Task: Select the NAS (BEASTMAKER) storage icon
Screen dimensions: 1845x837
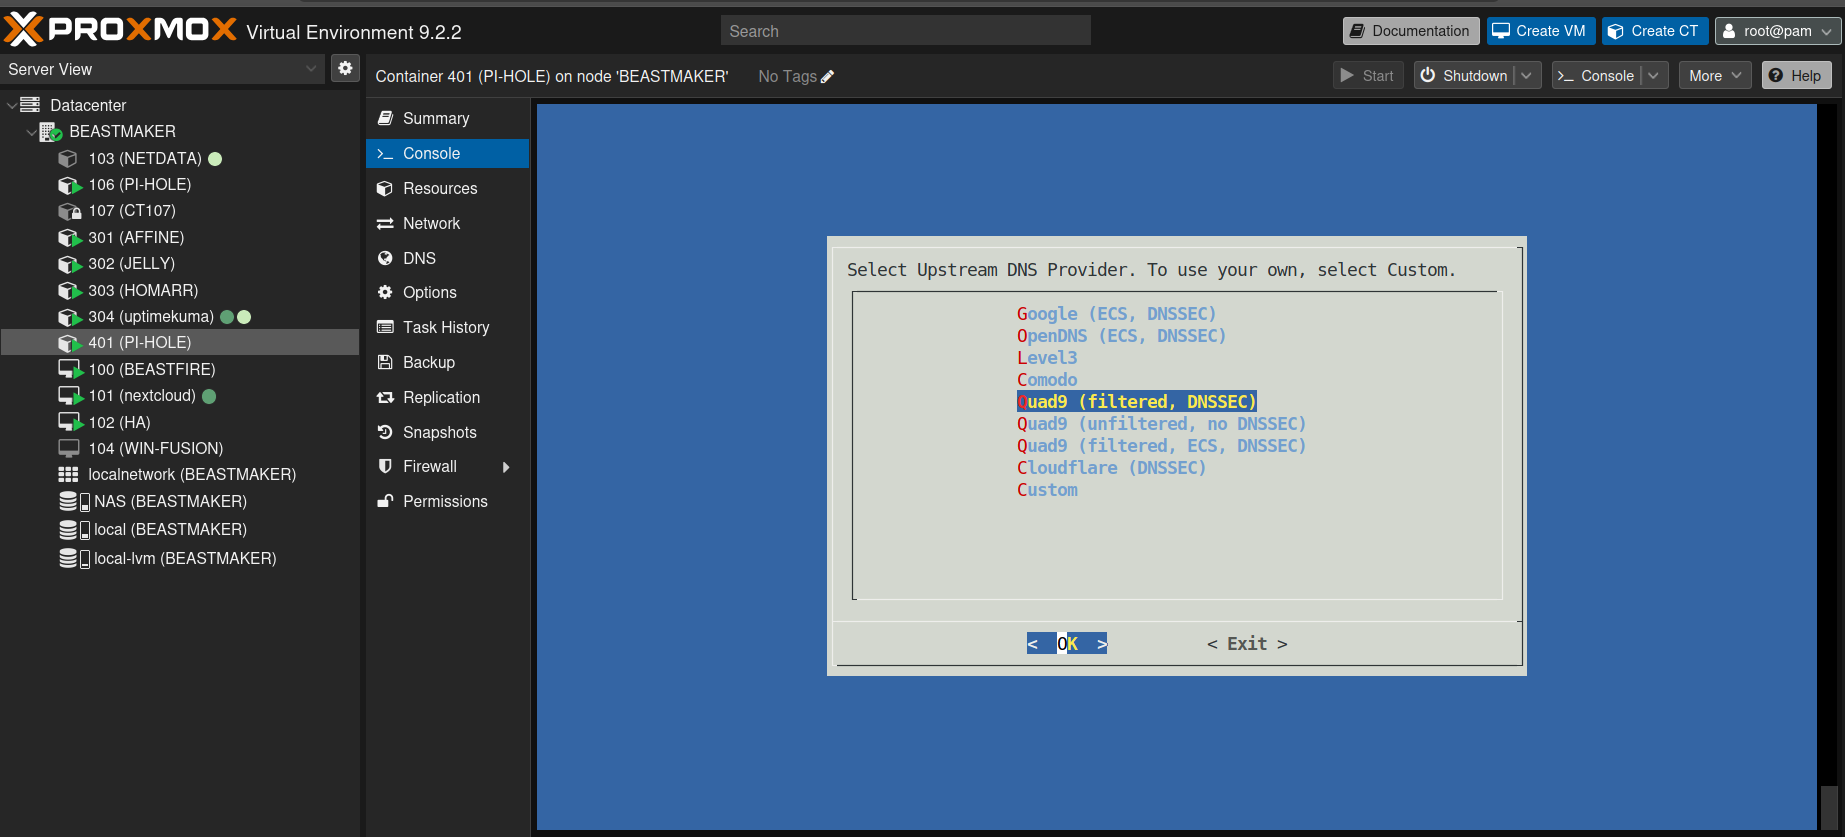Action: pos(74,501)
